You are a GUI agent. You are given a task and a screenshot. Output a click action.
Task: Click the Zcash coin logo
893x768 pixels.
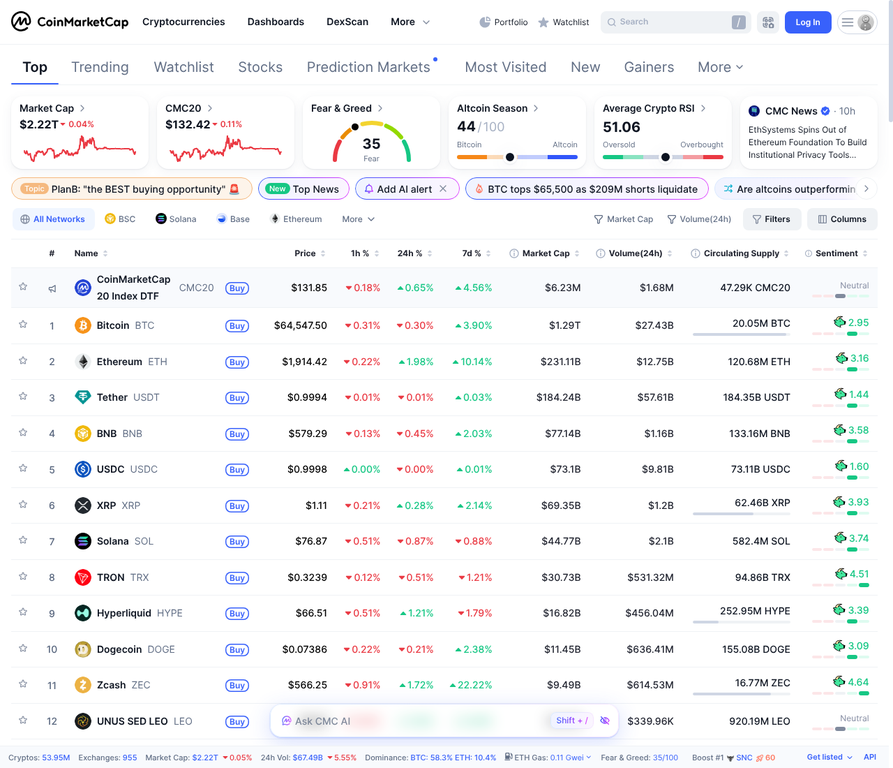tap(83, 685)
